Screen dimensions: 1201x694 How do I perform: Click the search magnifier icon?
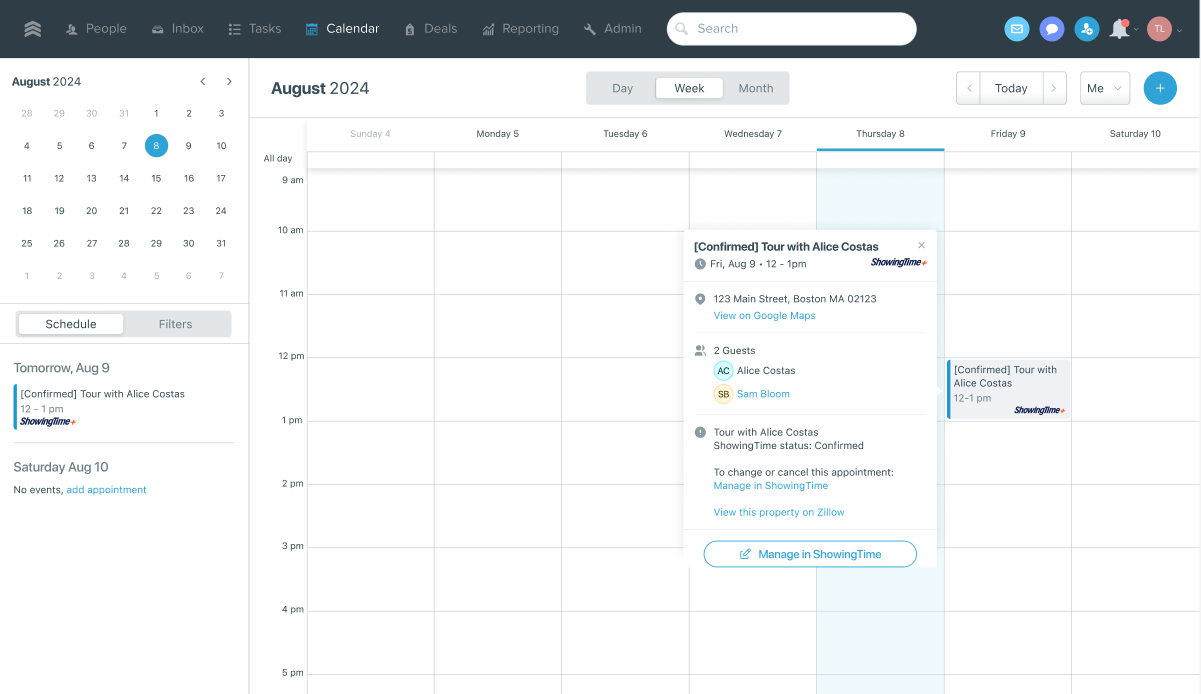[x=682, y=29]
